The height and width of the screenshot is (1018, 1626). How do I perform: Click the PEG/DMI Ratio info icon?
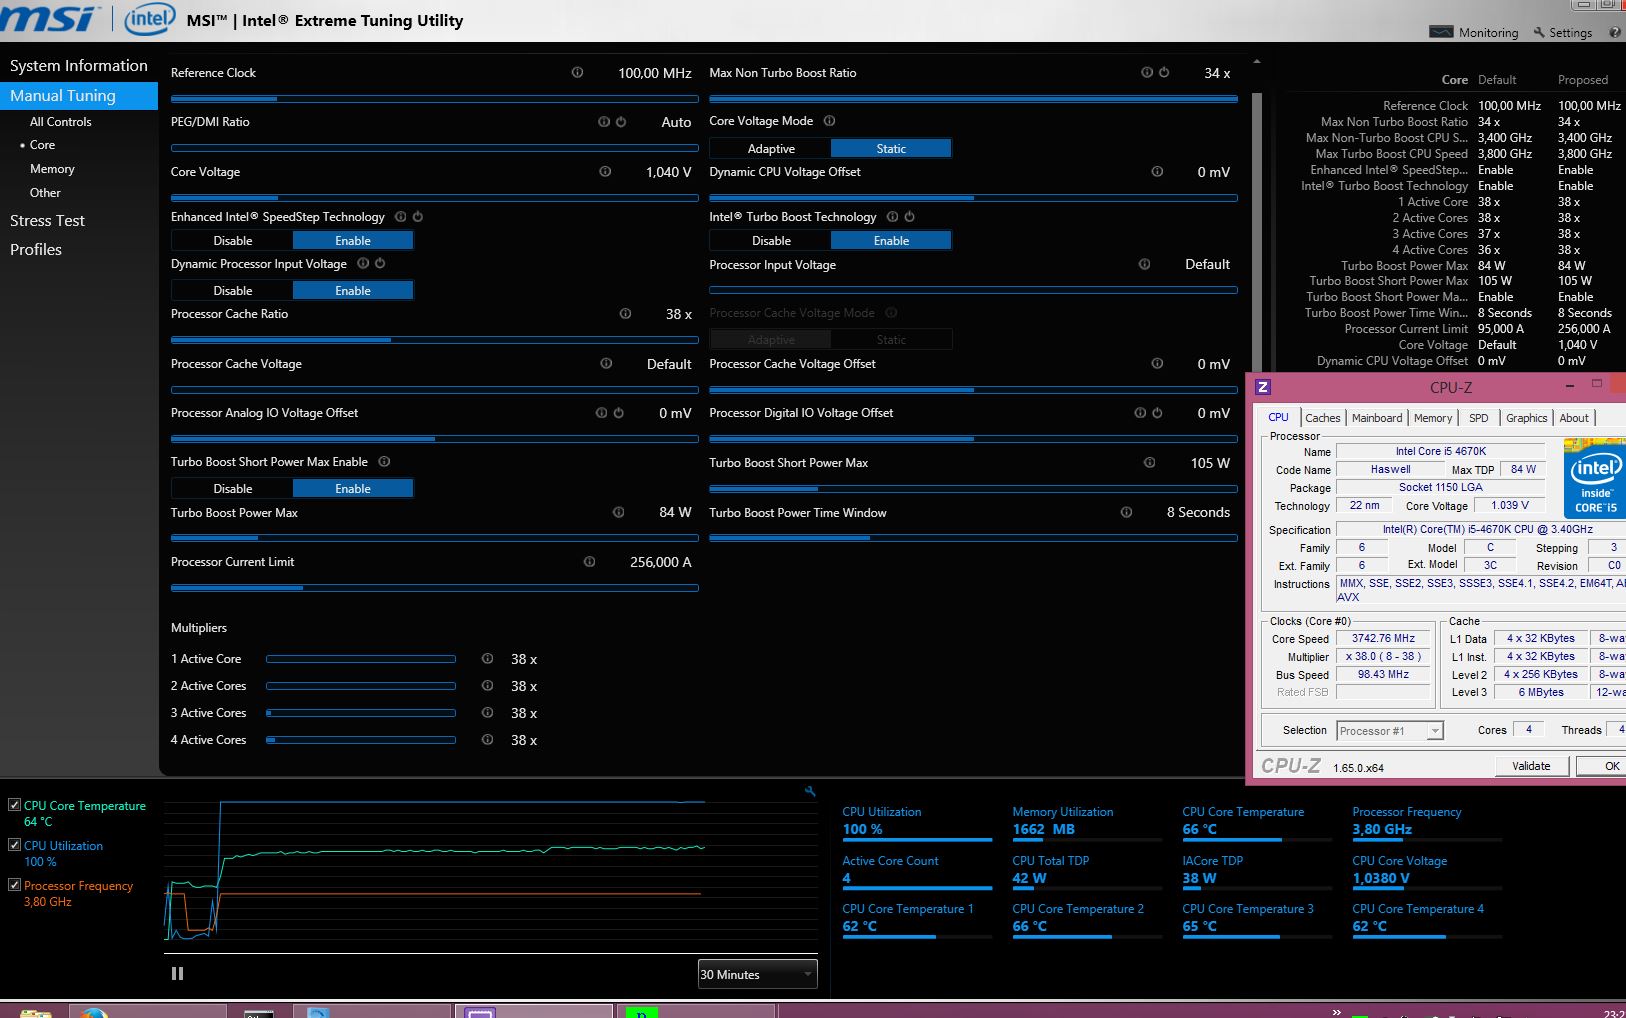(x=603, y=121)
